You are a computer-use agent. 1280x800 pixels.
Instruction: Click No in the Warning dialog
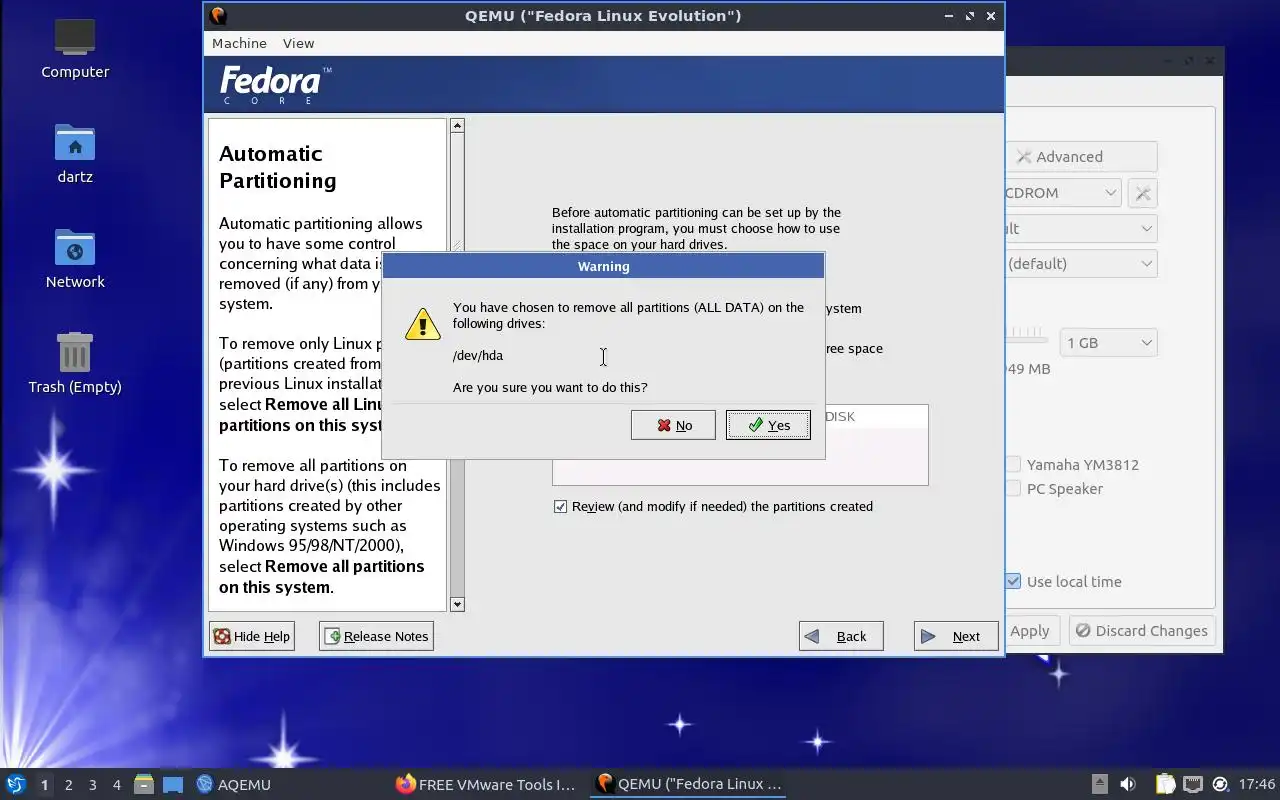click(673, 425)
